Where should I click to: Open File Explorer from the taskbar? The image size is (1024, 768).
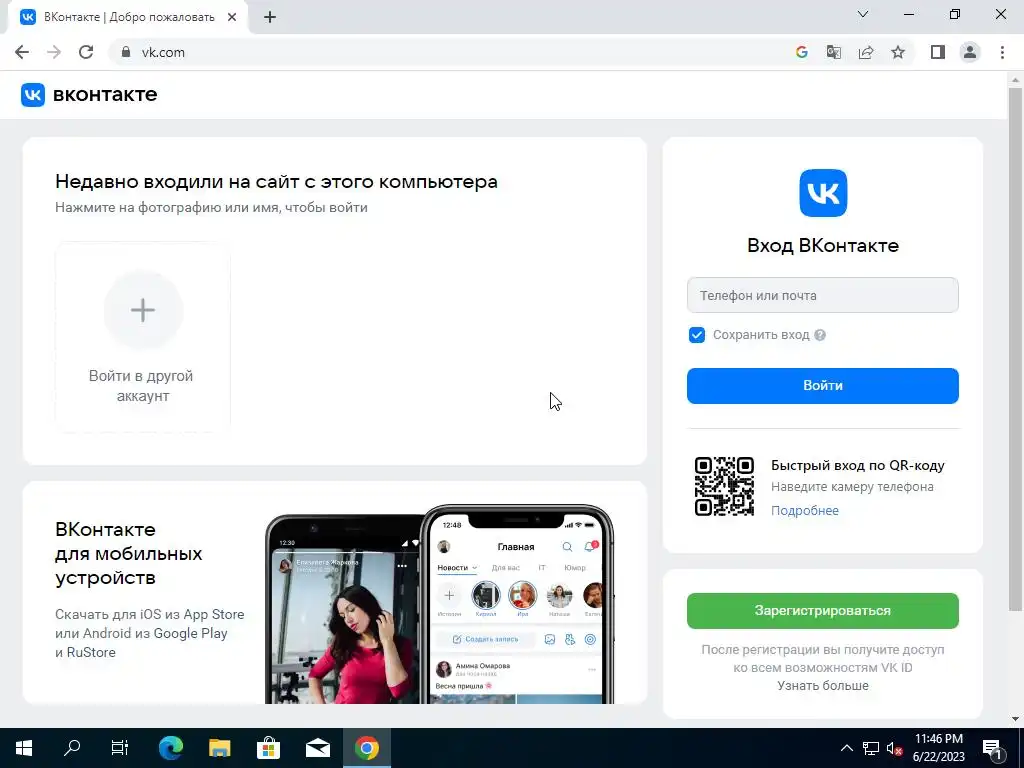[x=219, y=748]
